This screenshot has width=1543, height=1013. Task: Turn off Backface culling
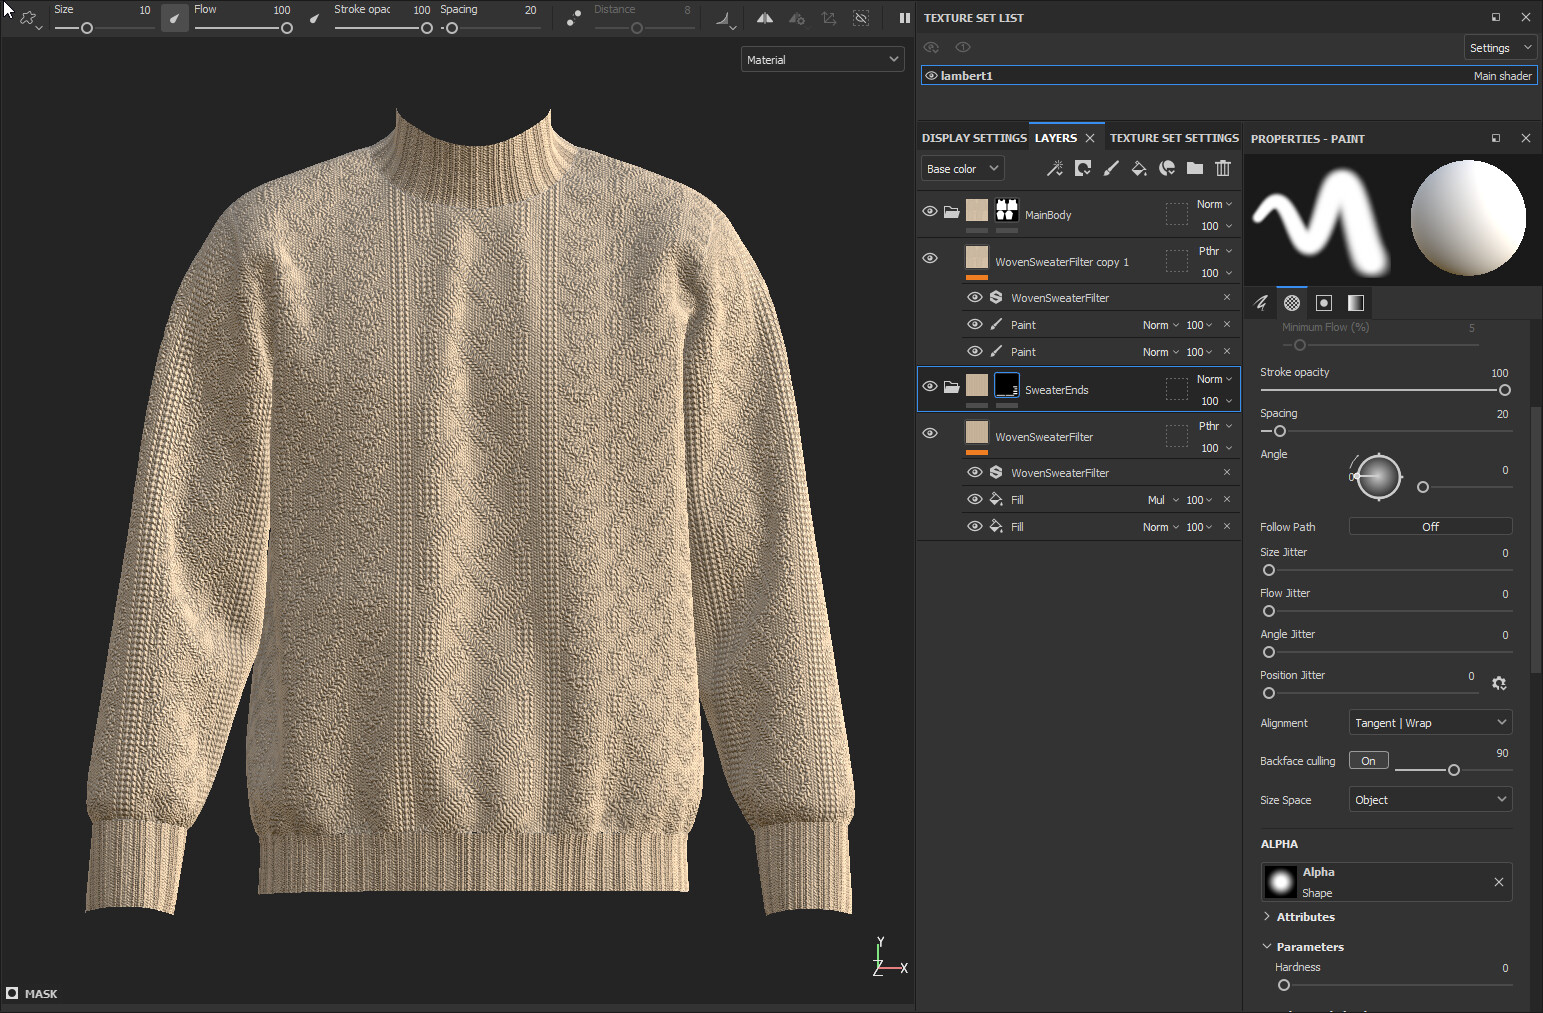[x=1368, y=759]
